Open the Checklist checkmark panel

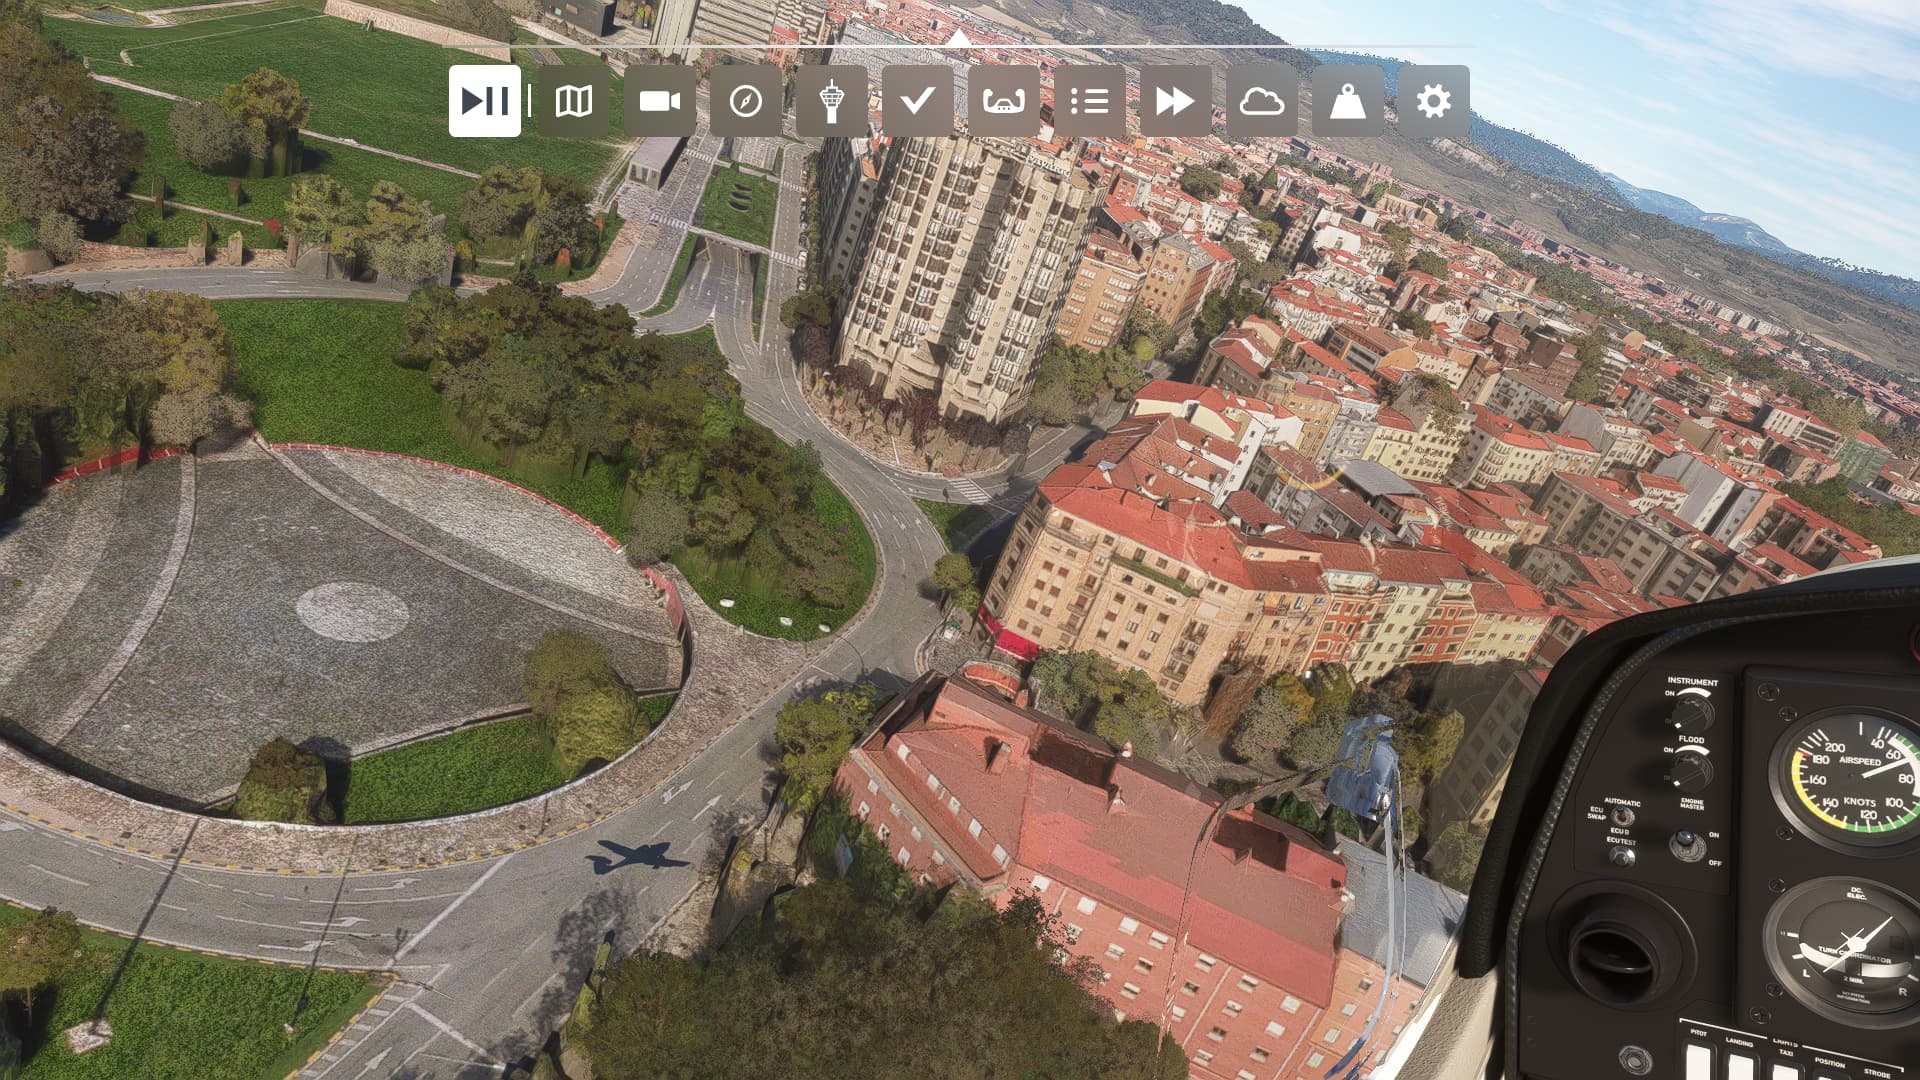pos(917,101)
